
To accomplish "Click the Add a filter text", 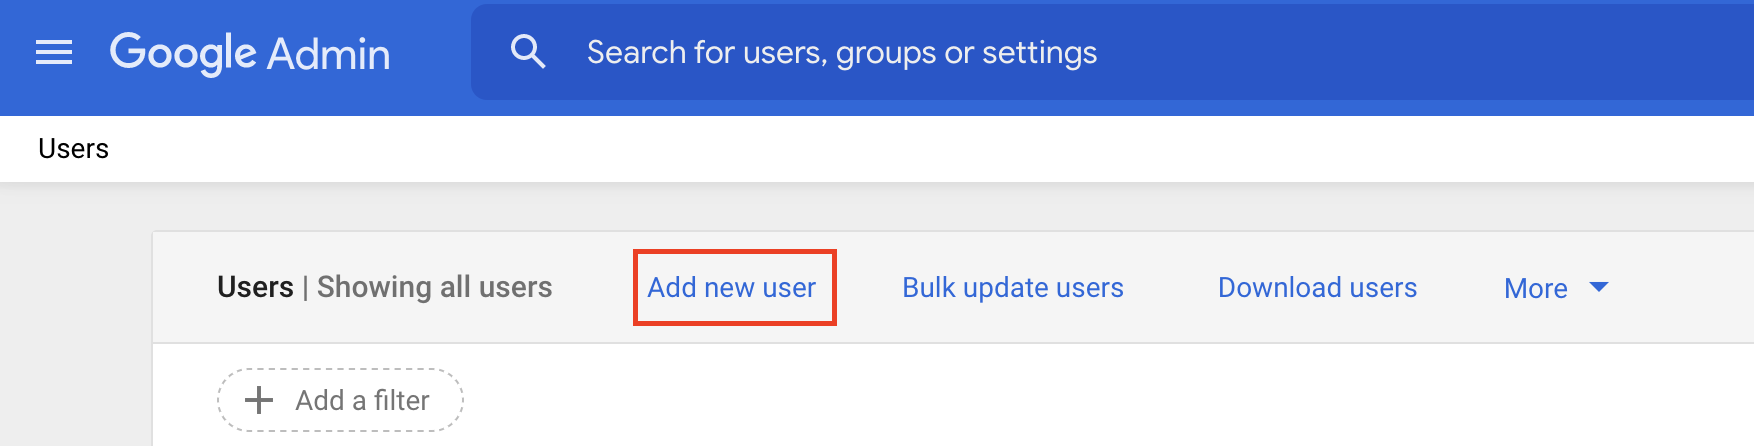I will pos(362,400).
